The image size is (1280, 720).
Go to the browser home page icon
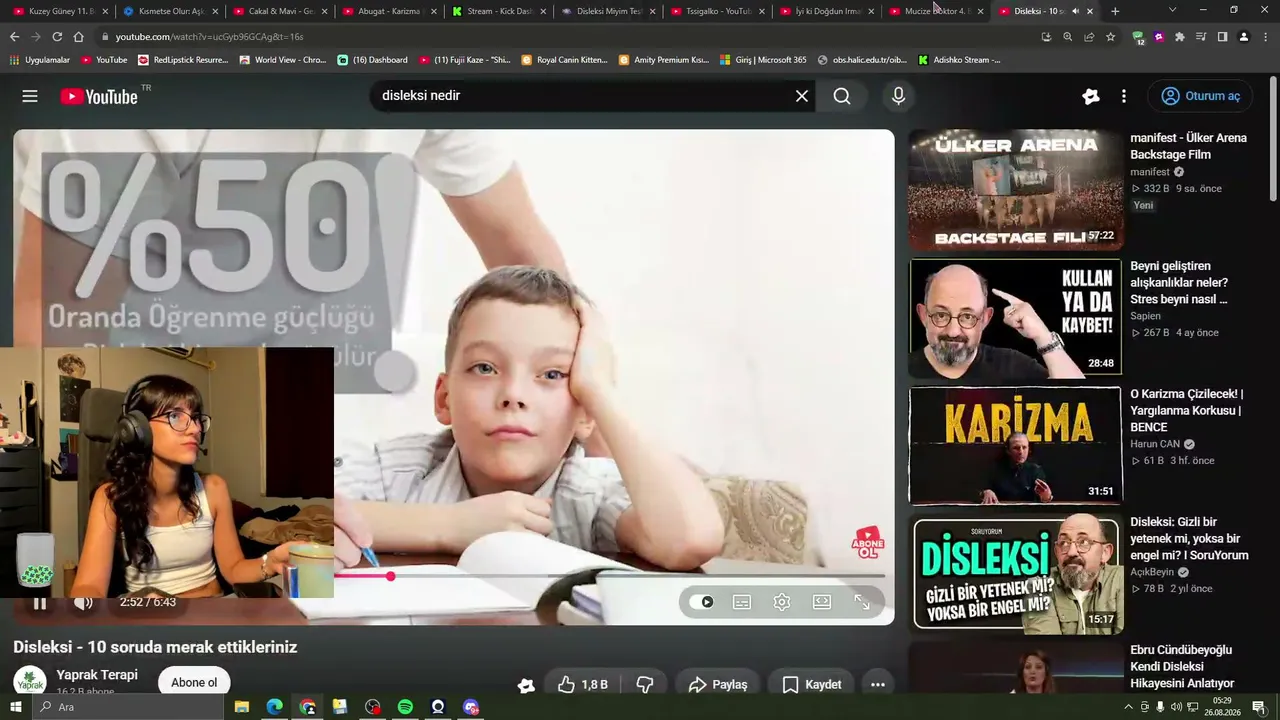point(79,37)
